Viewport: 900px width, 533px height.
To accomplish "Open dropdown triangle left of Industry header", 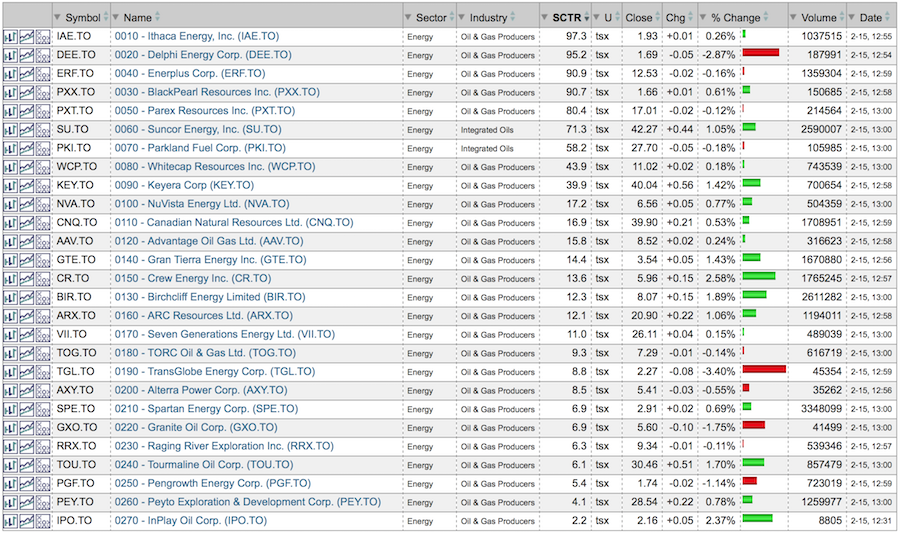I will [x=462, y=18].
